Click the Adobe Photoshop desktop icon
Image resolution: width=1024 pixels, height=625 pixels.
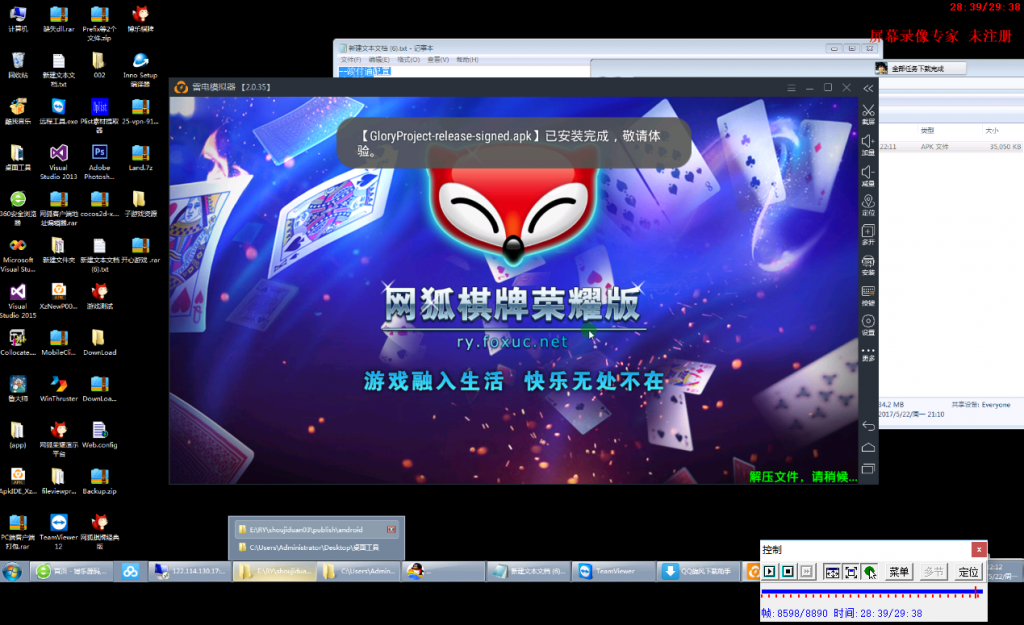[x=99, y=162]
